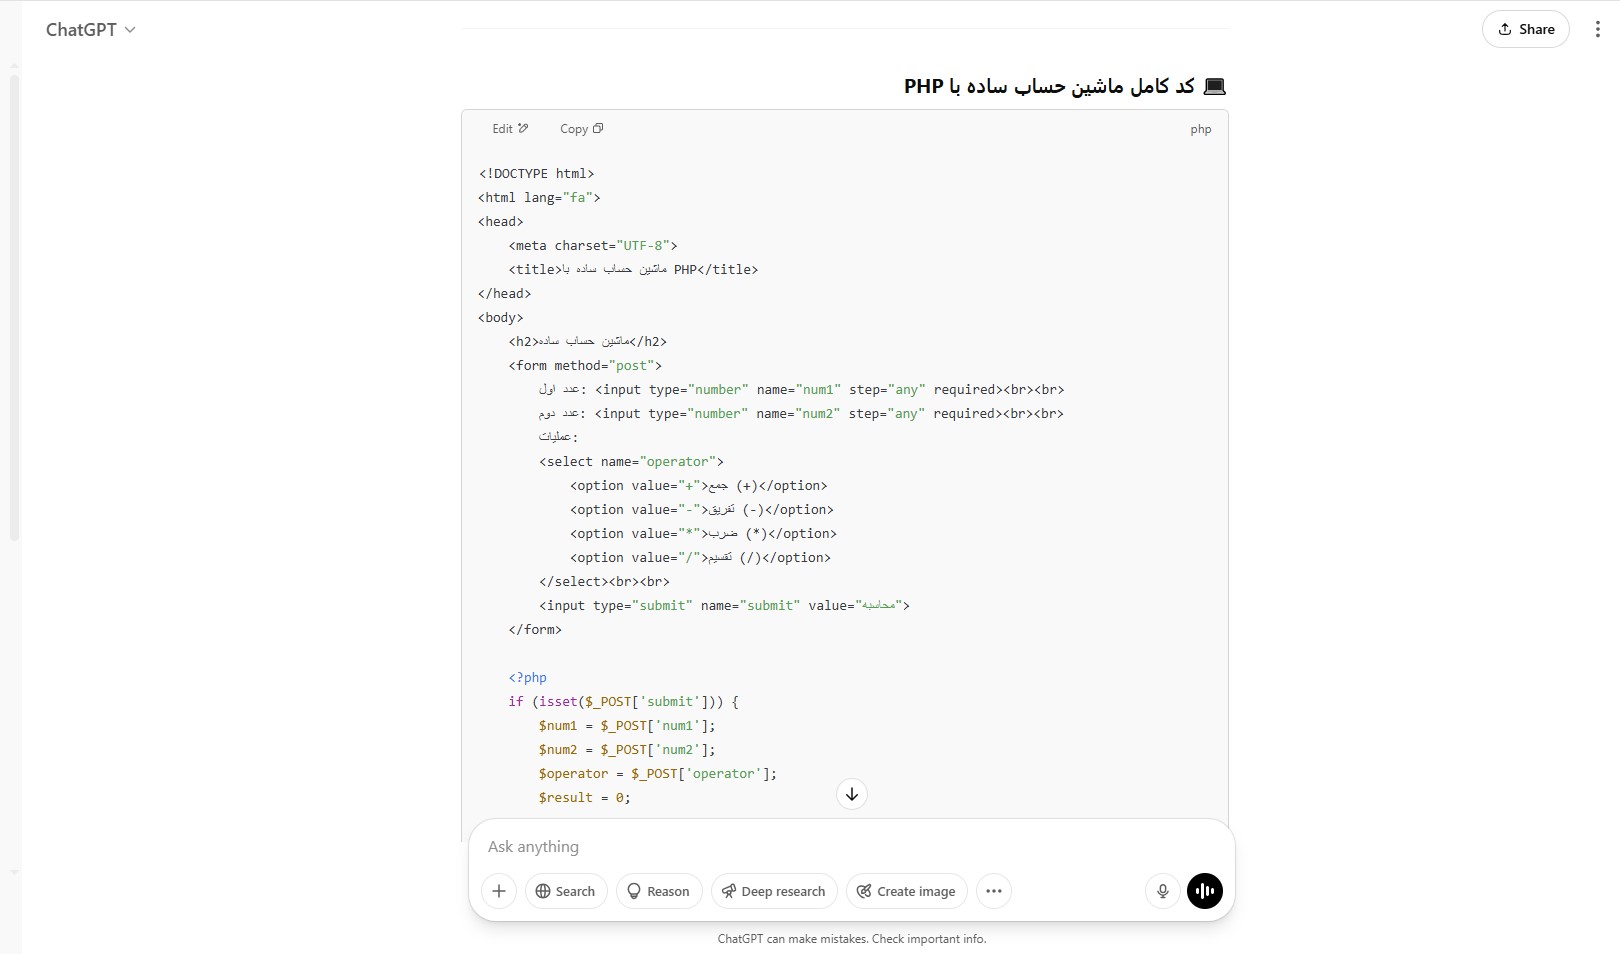Click the Ask anything input field
The height and width of the screenshot is (954, 1620).
[x=850, y=847]
